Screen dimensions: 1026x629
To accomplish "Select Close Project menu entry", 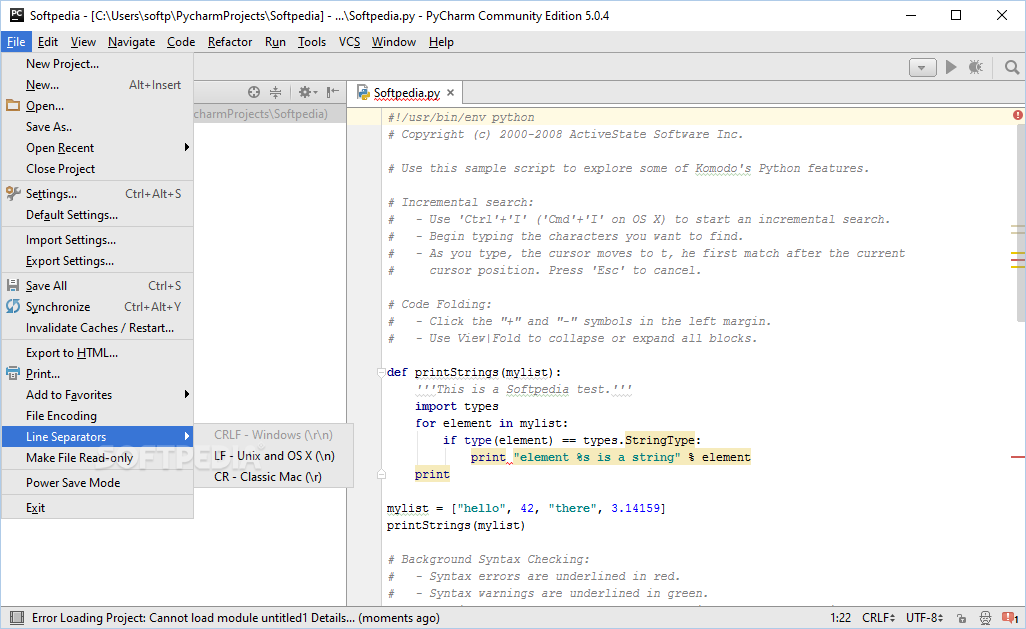I will [97, 169].
